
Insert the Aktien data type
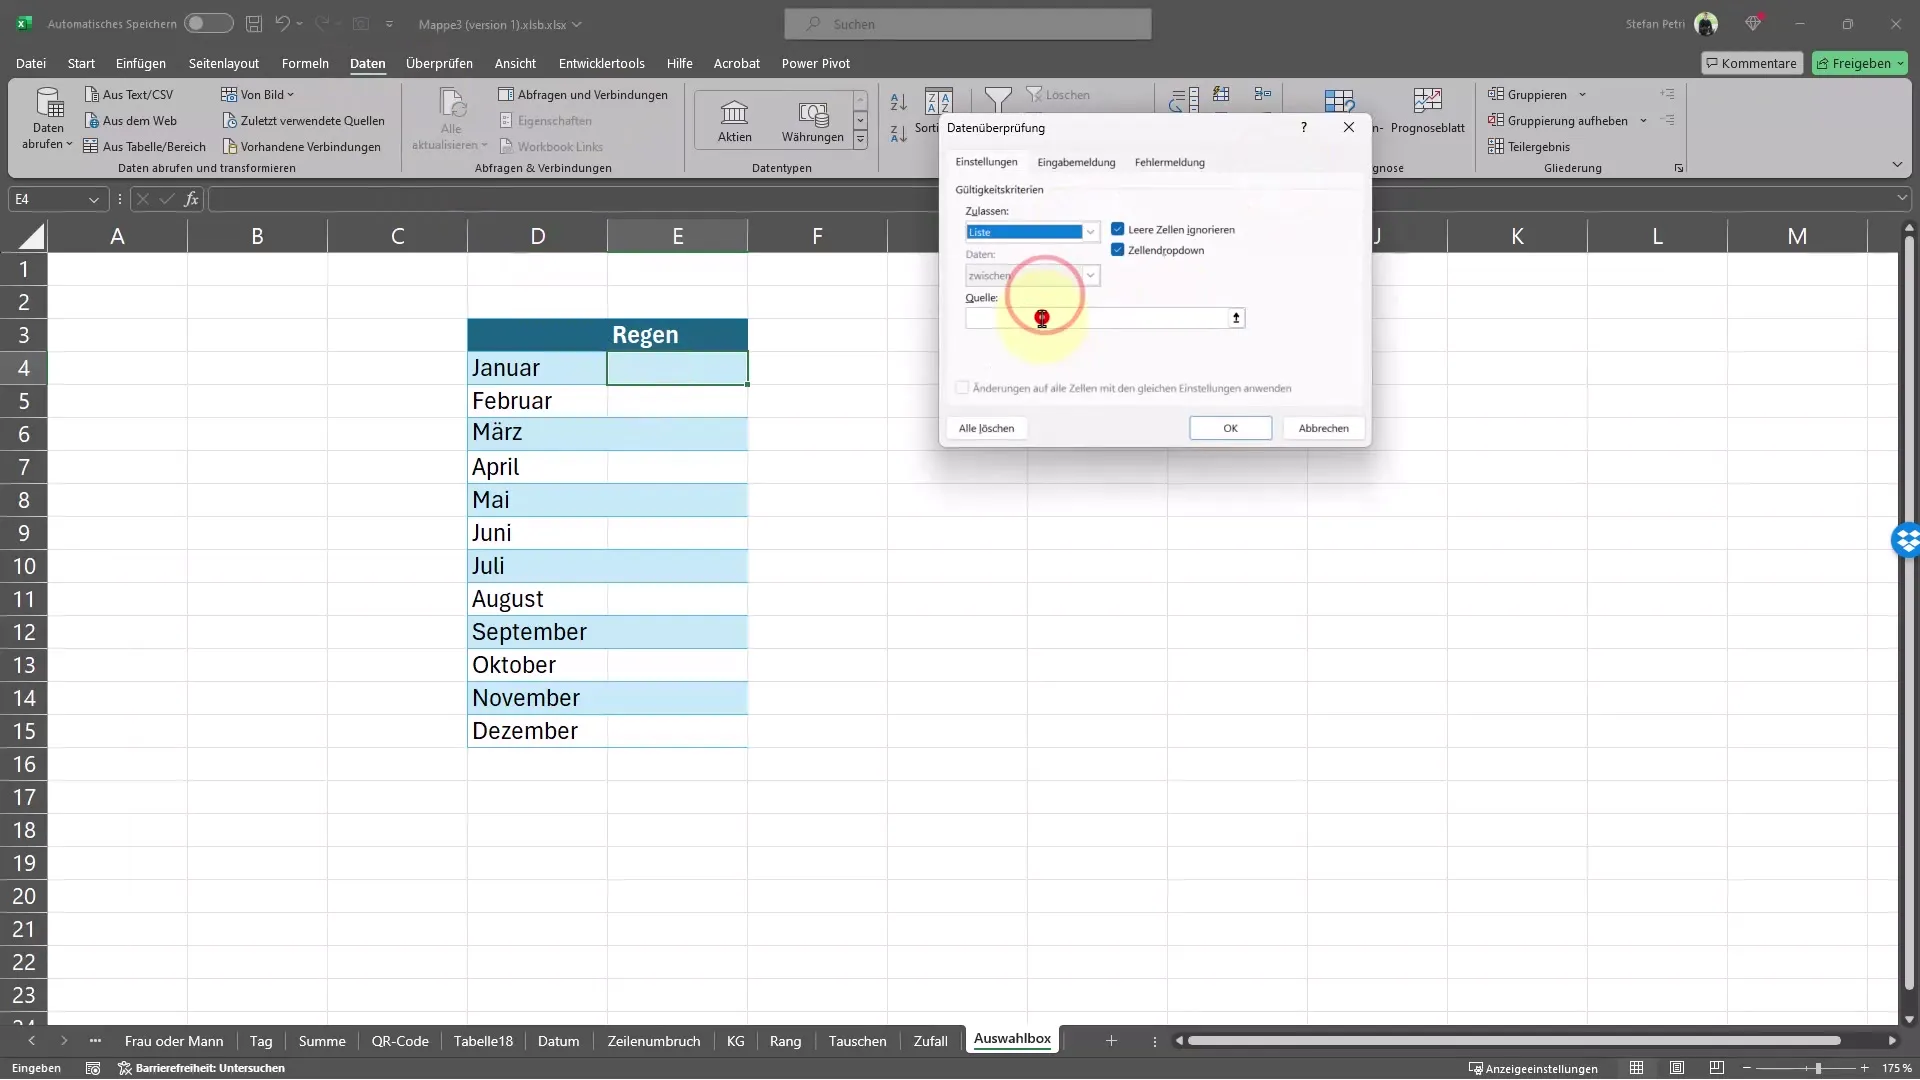734,120
